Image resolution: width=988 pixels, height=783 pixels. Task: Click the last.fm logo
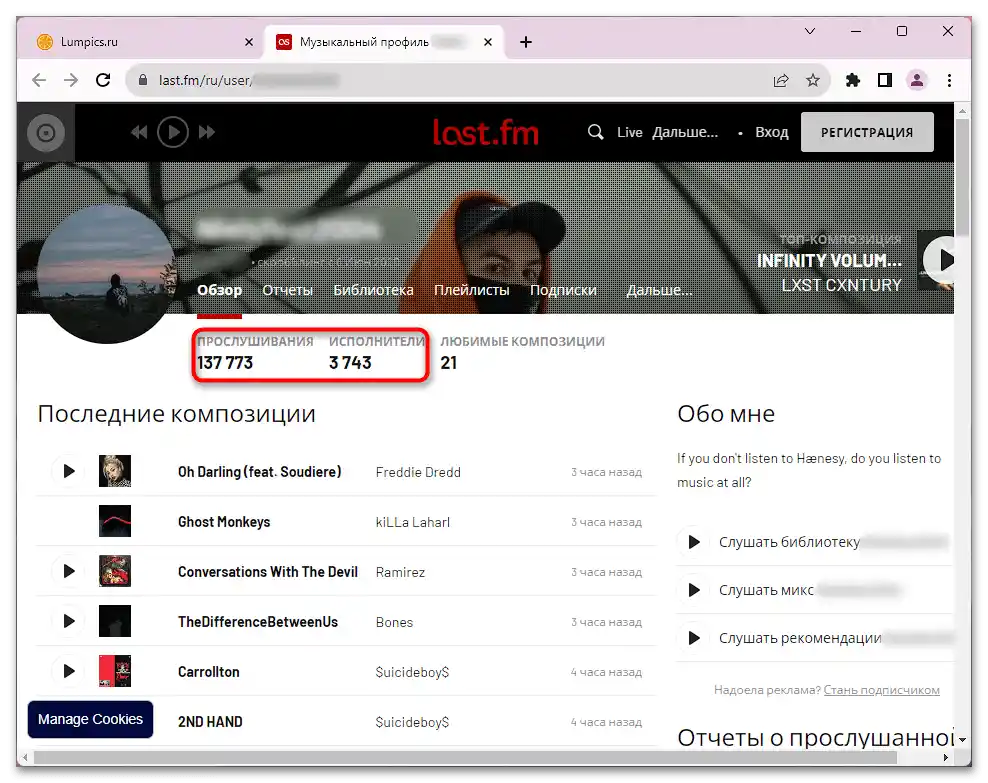pos(485,132)
